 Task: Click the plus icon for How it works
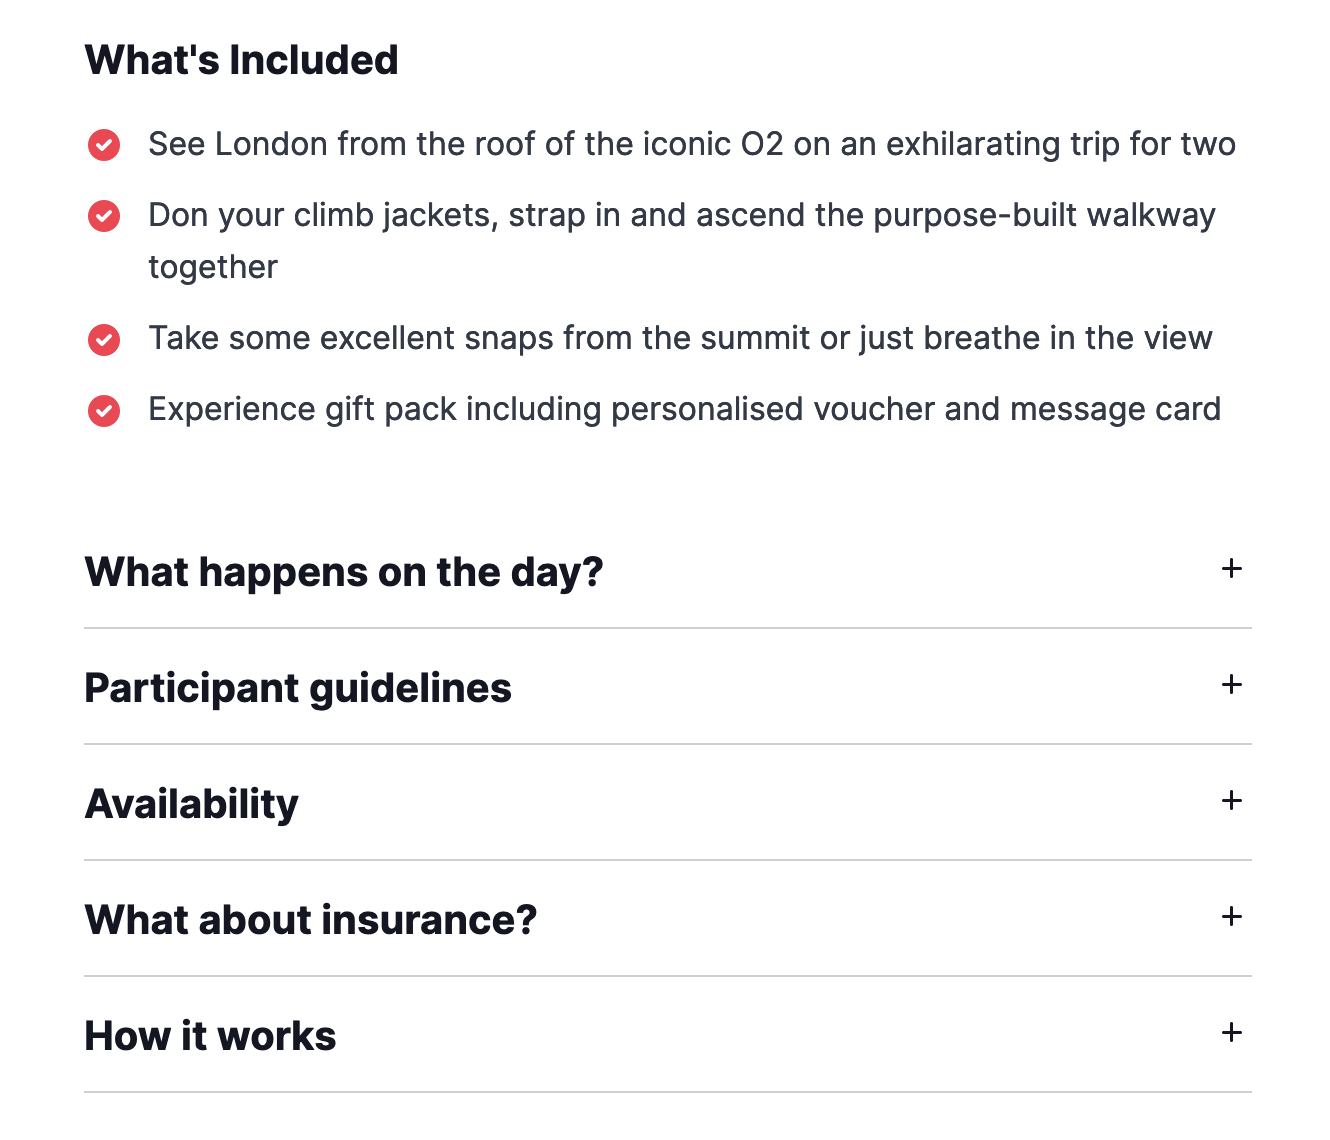[x=1232, y=1033]
